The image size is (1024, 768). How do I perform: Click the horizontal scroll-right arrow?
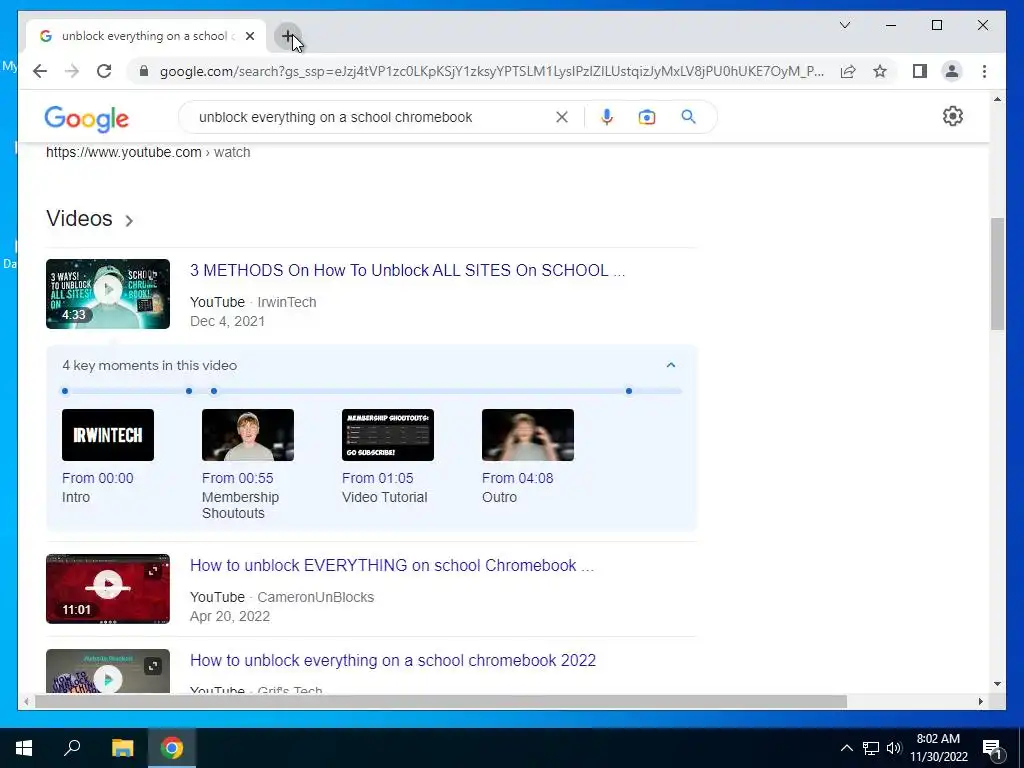[980, 701]
